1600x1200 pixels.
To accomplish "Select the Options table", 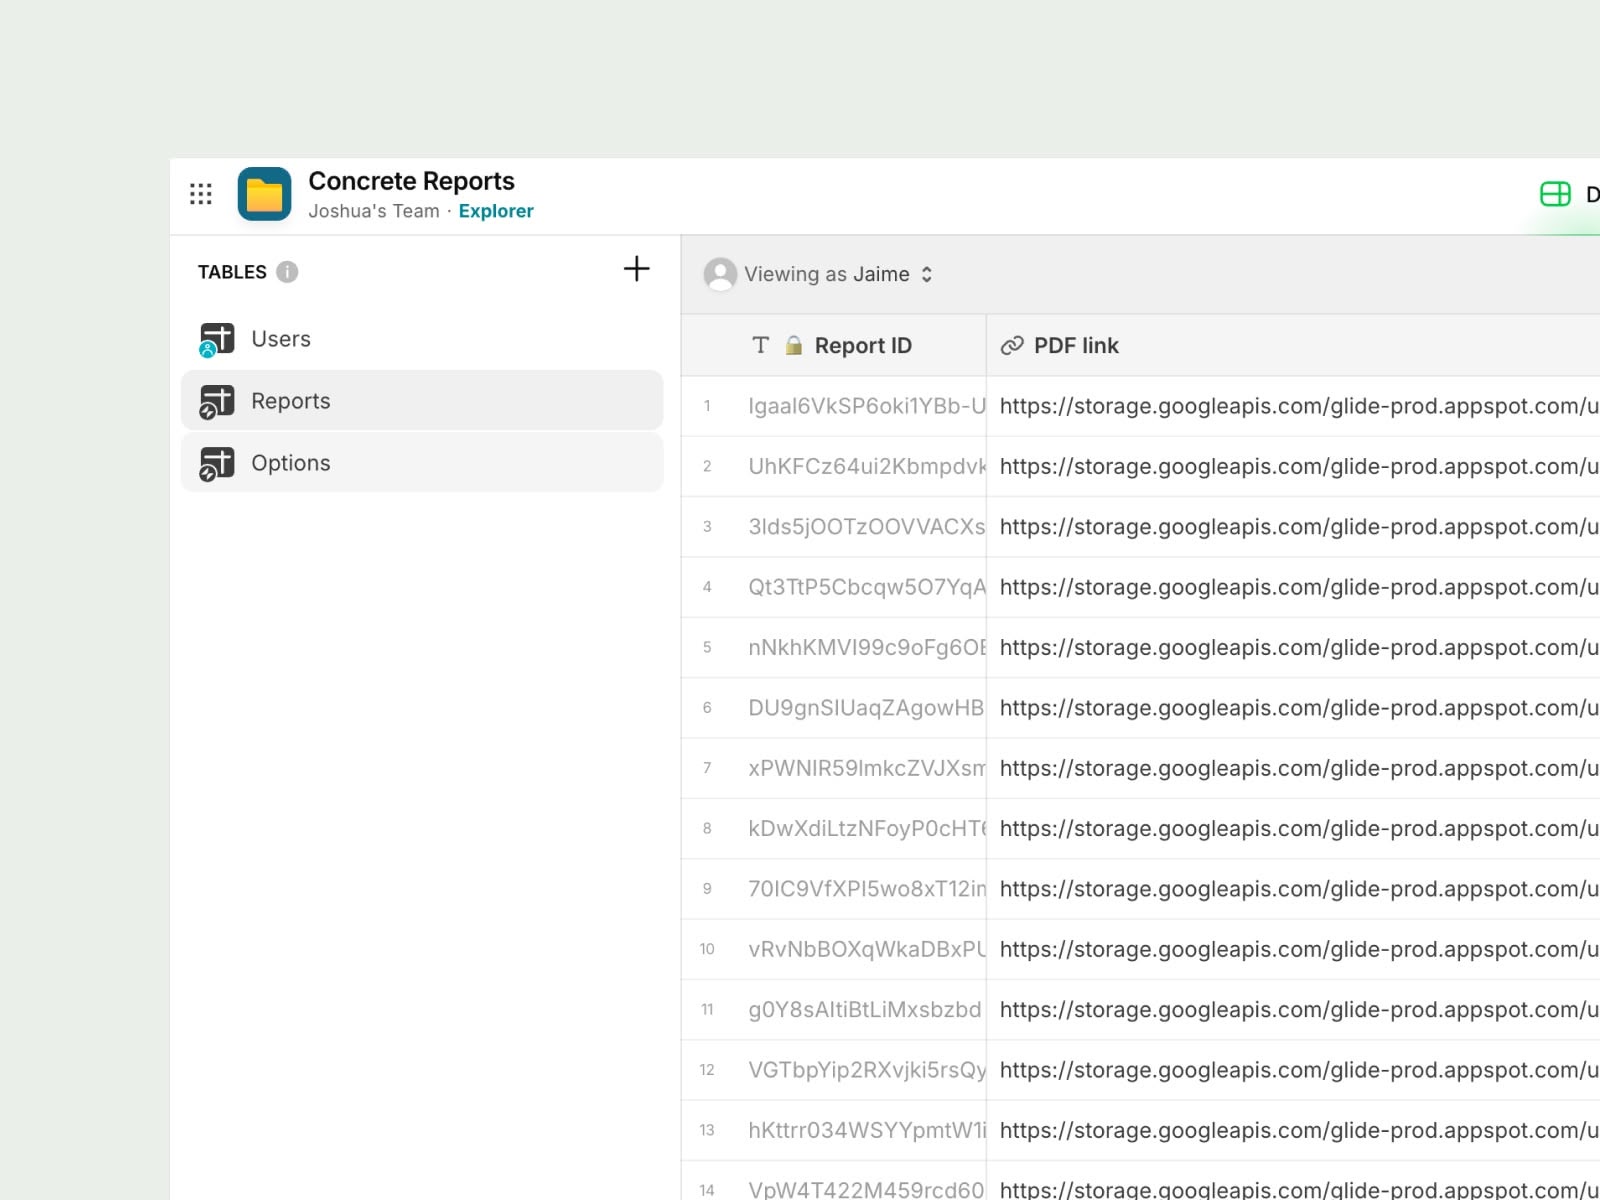I will click(x=422, y=463).
